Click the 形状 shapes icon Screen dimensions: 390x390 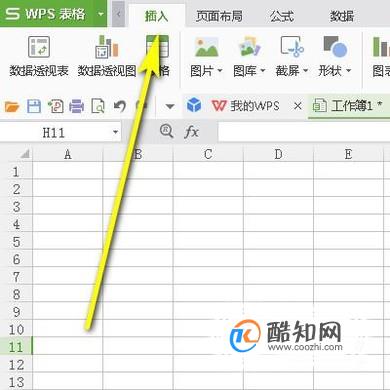point(335,47)
